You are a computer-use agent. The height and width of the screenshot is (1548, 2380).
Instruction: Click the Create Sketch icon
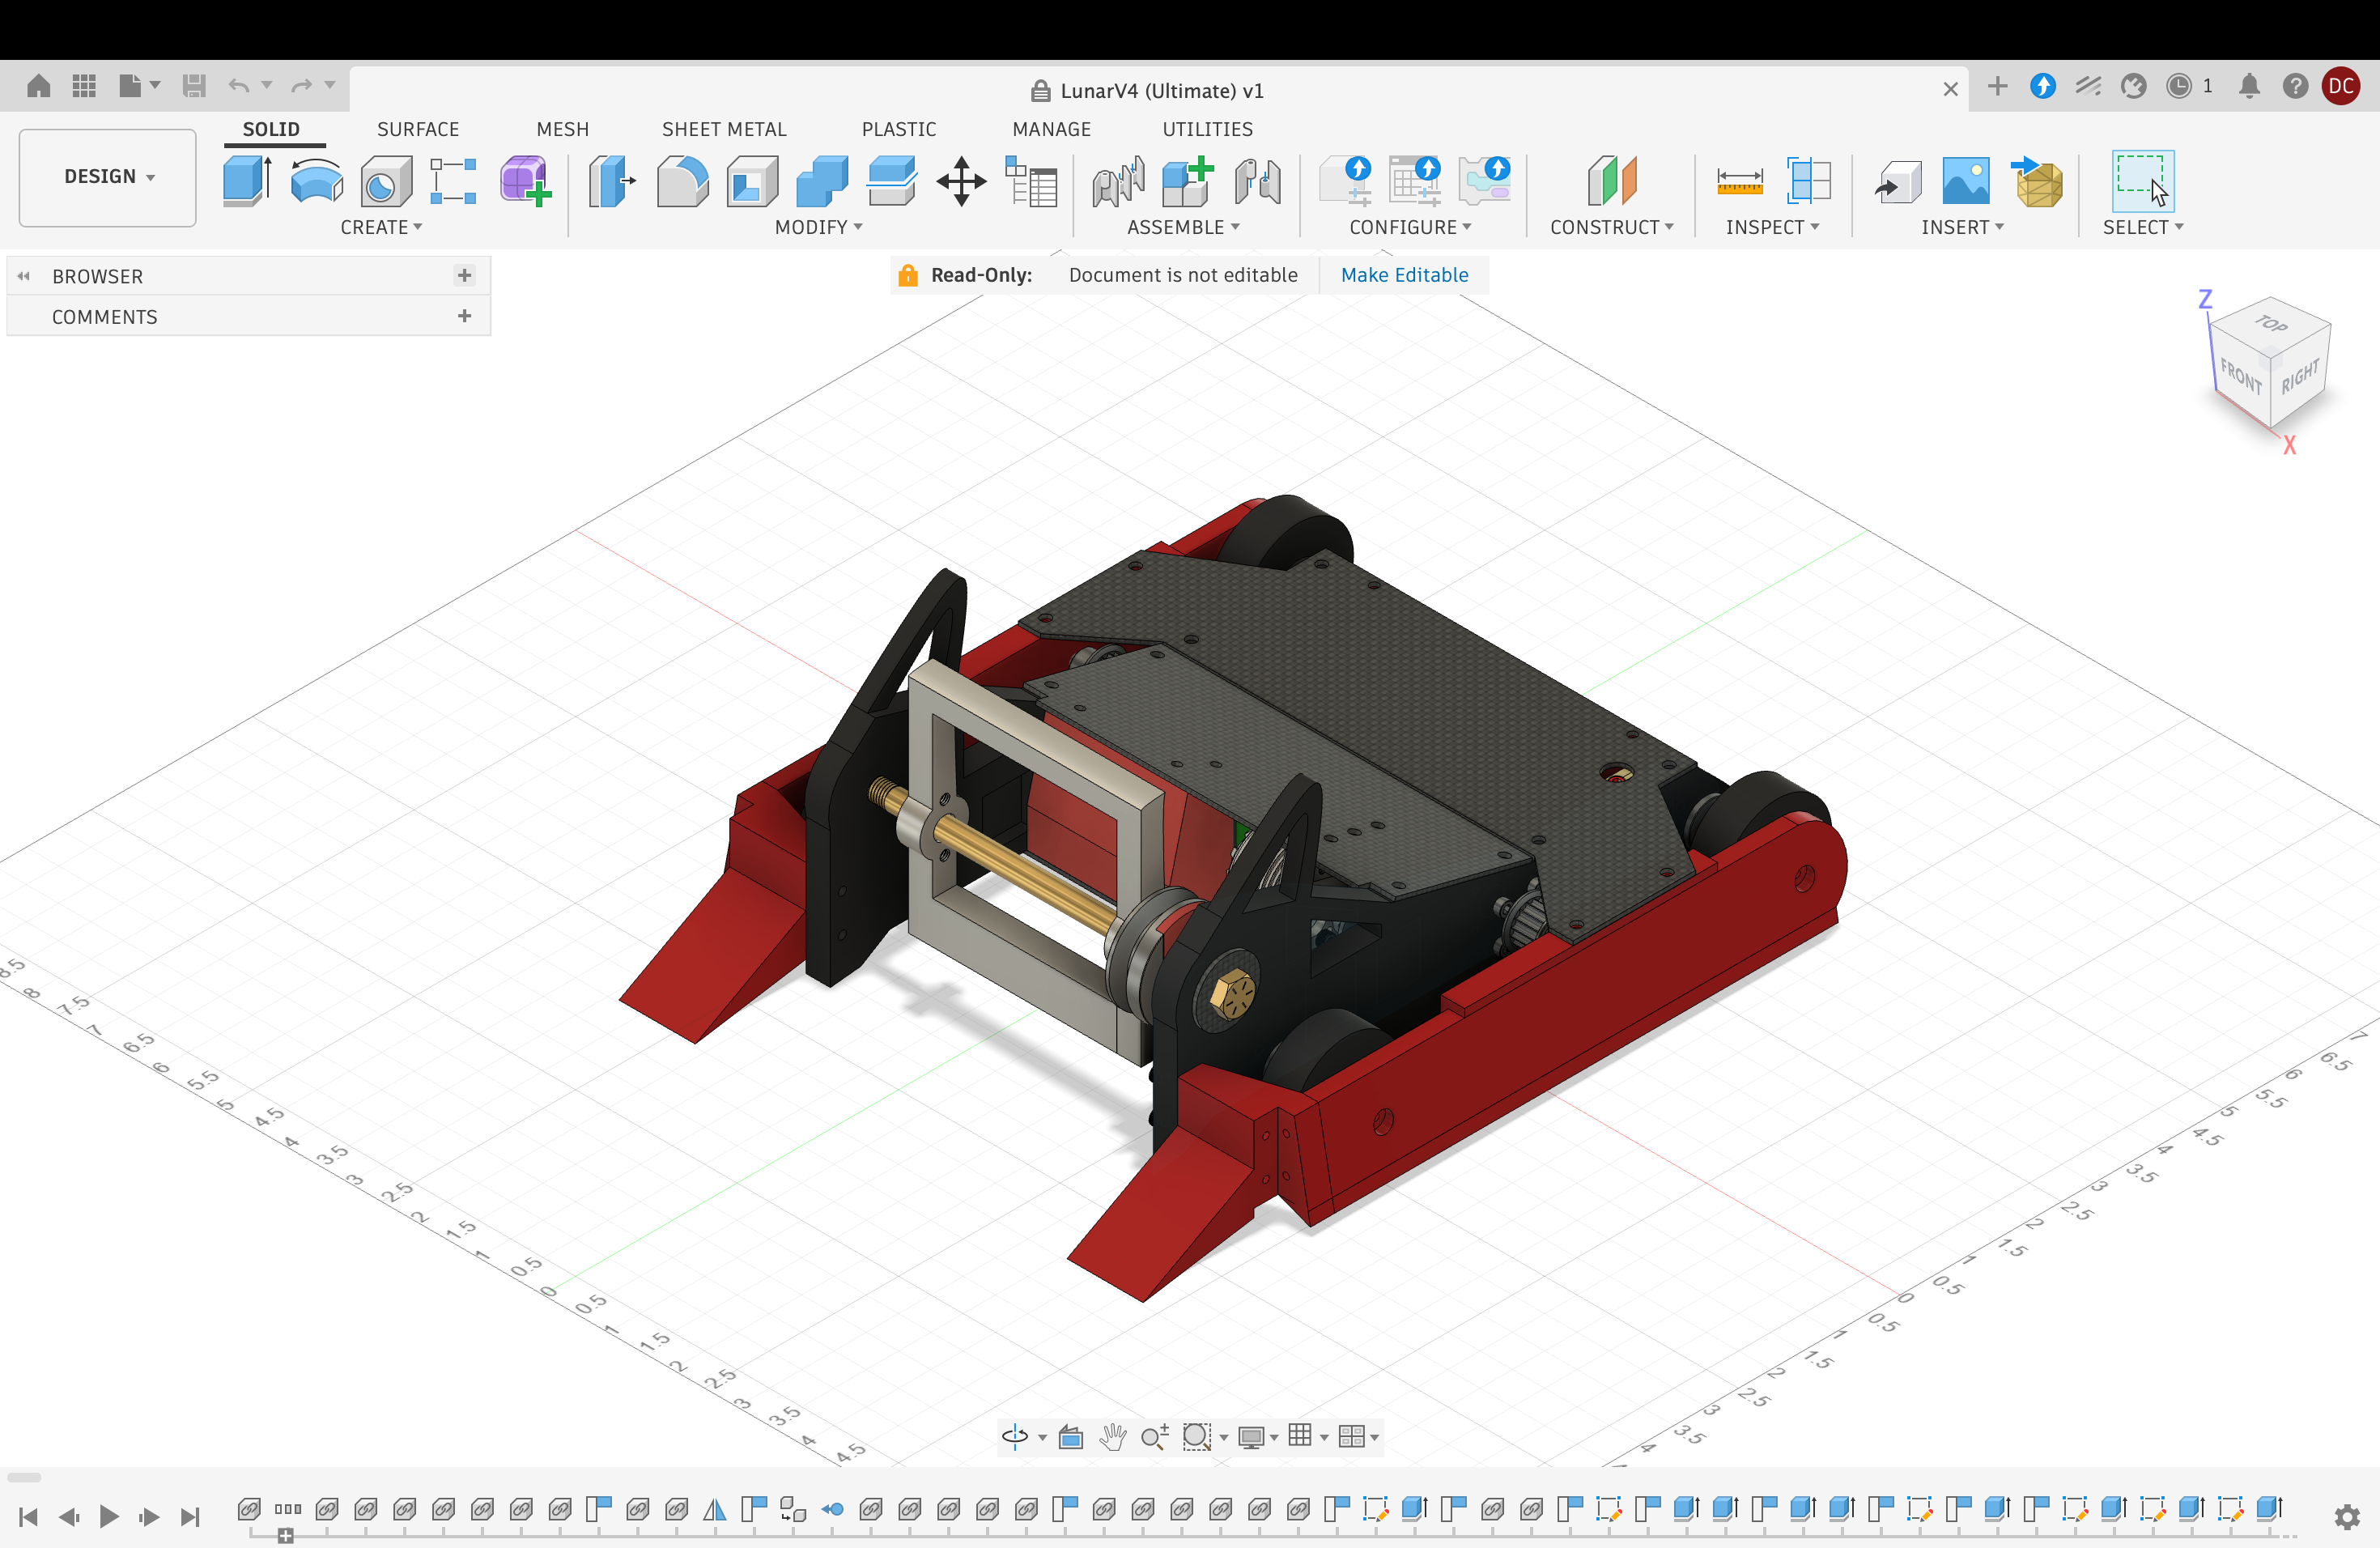453,181
